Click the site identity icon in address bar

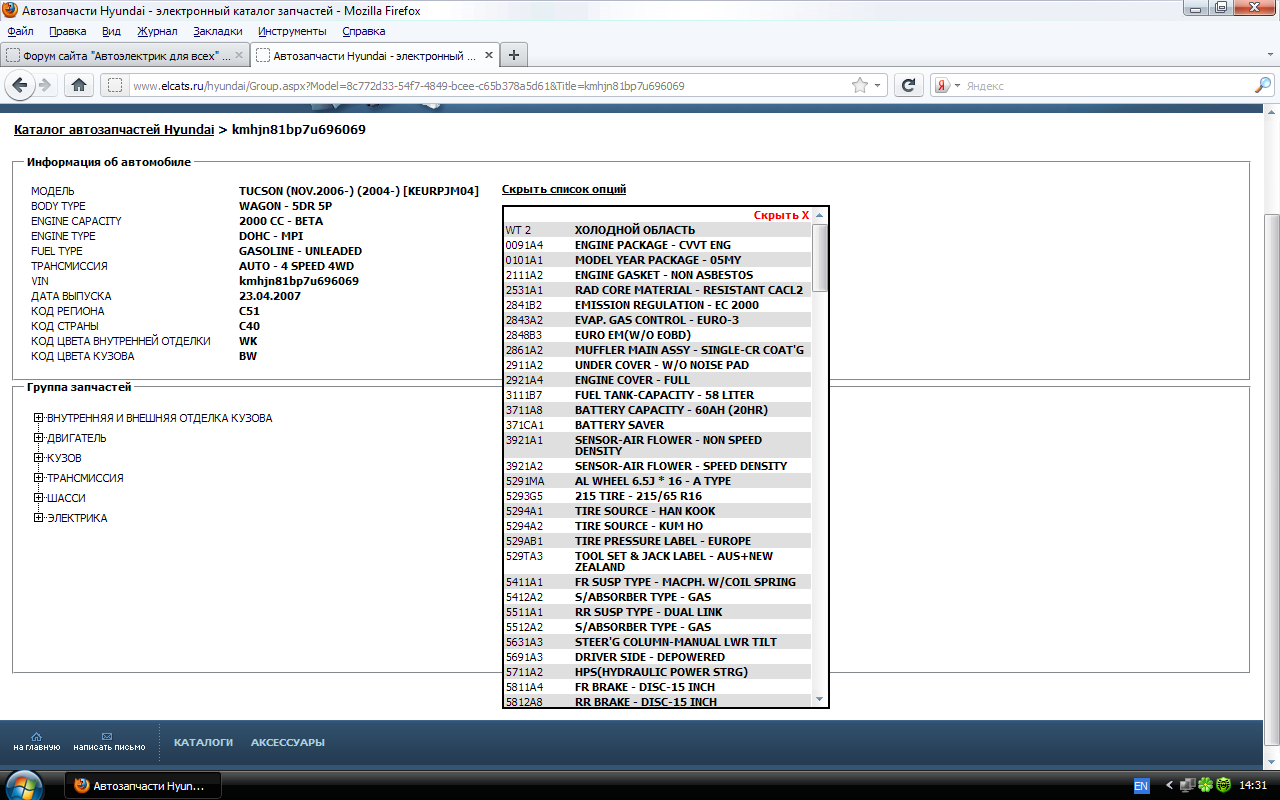(115, 85)
